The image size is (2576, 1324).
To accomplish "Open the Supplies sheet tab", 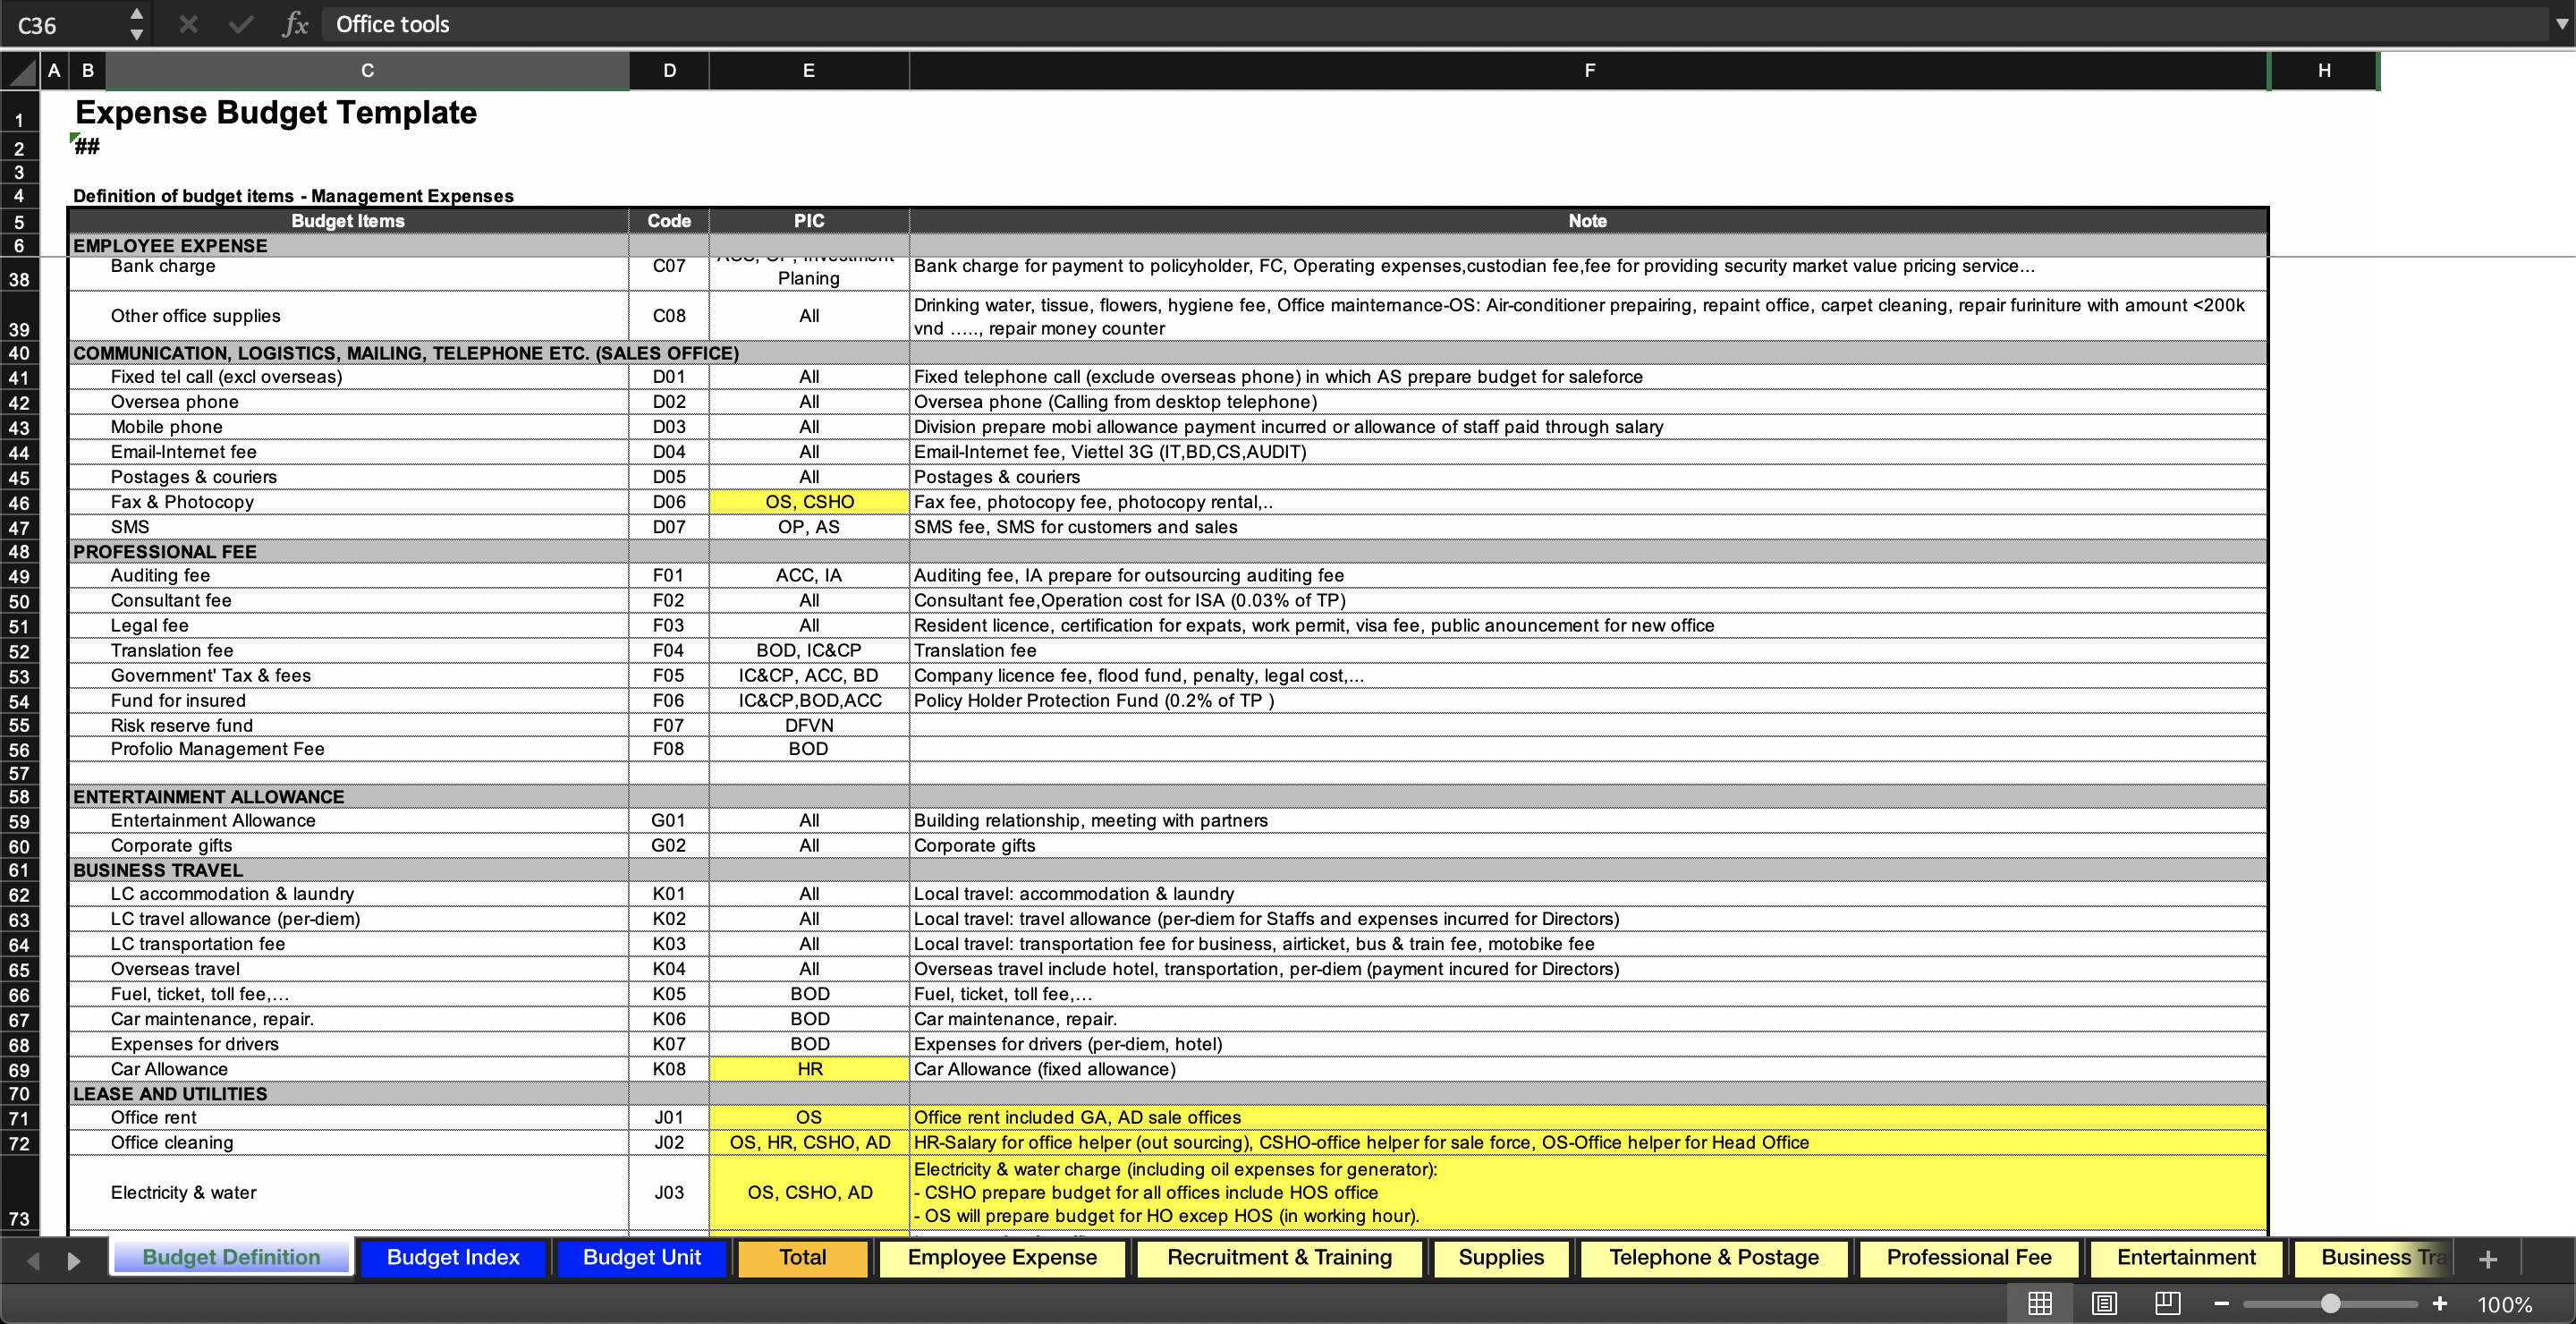I will 1501,1258.
